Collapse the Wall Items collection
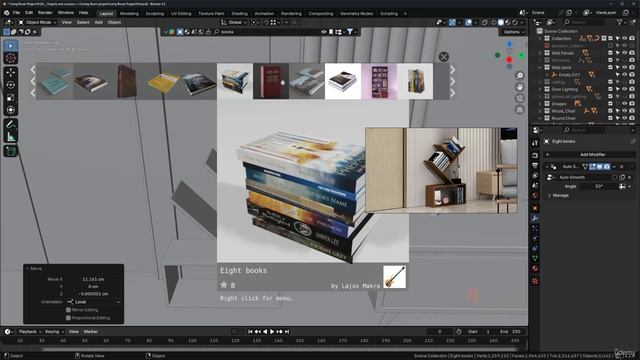Screen dimensions: 640x360 click(x=540, y=67)
